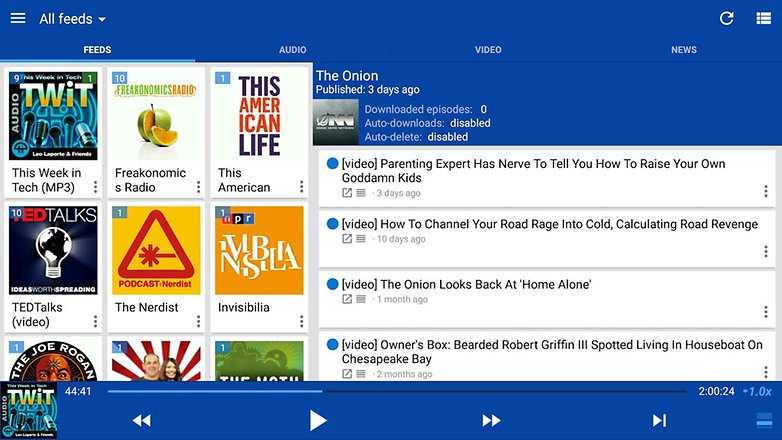Viewport: 782px width, 440px height.
Task: Click Auto-delete: disabled setting
Action: coord(416,137)
